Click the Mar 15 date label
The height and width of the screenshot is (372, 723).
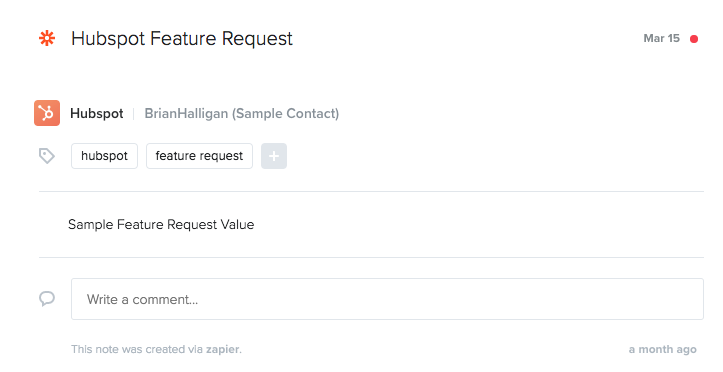coord(662,38)
